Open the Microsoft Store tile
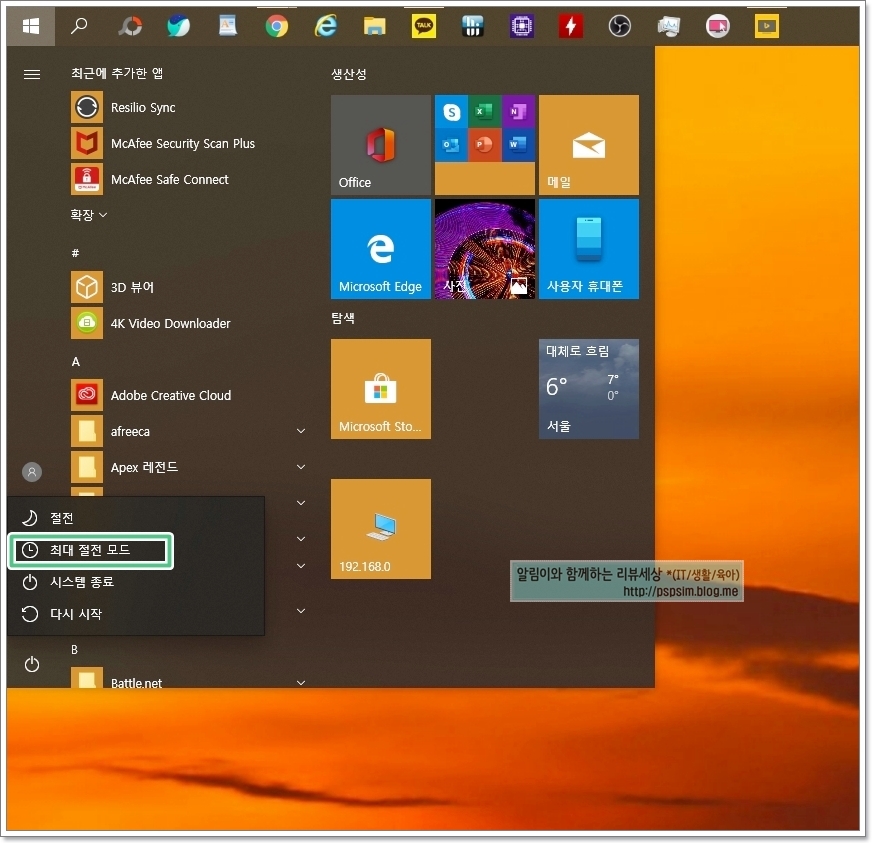872x843 pixels. point(381,389)
